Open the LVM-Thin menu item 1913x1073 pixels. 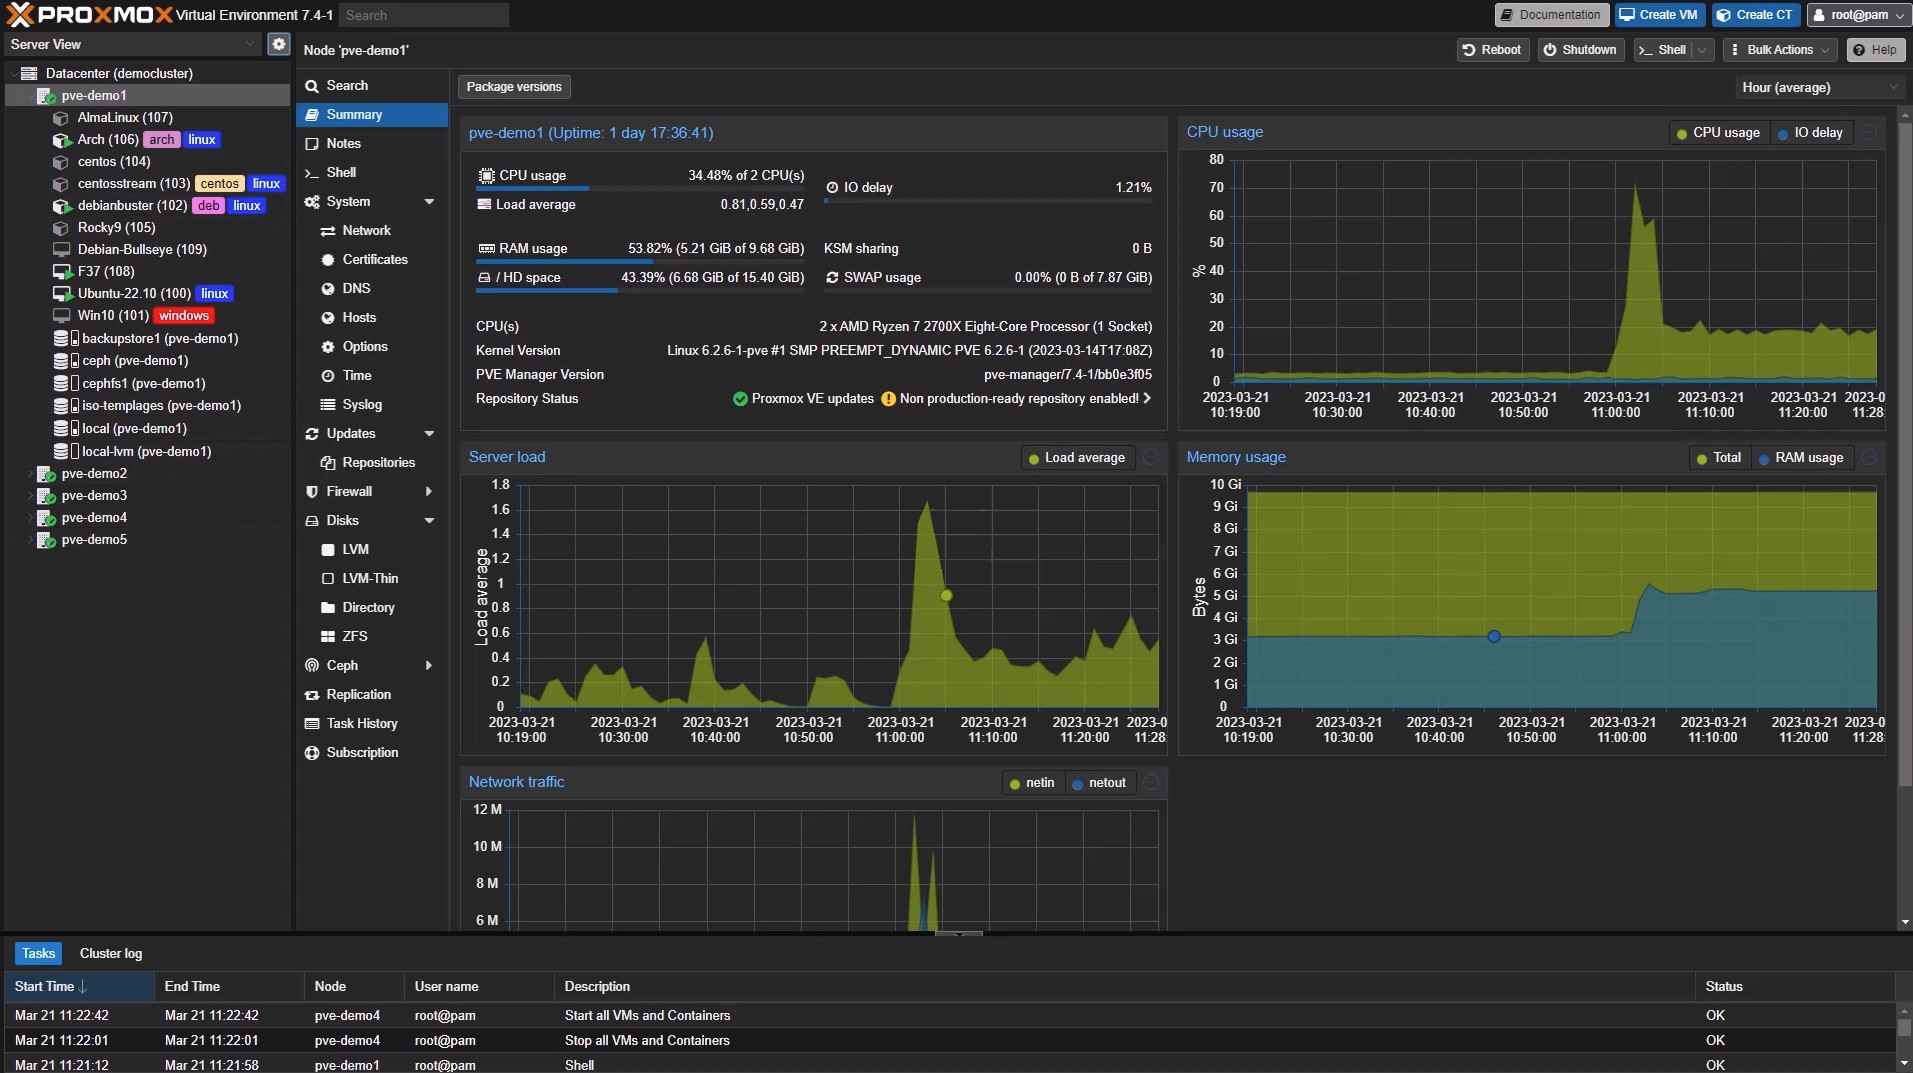tap(372, 578)
